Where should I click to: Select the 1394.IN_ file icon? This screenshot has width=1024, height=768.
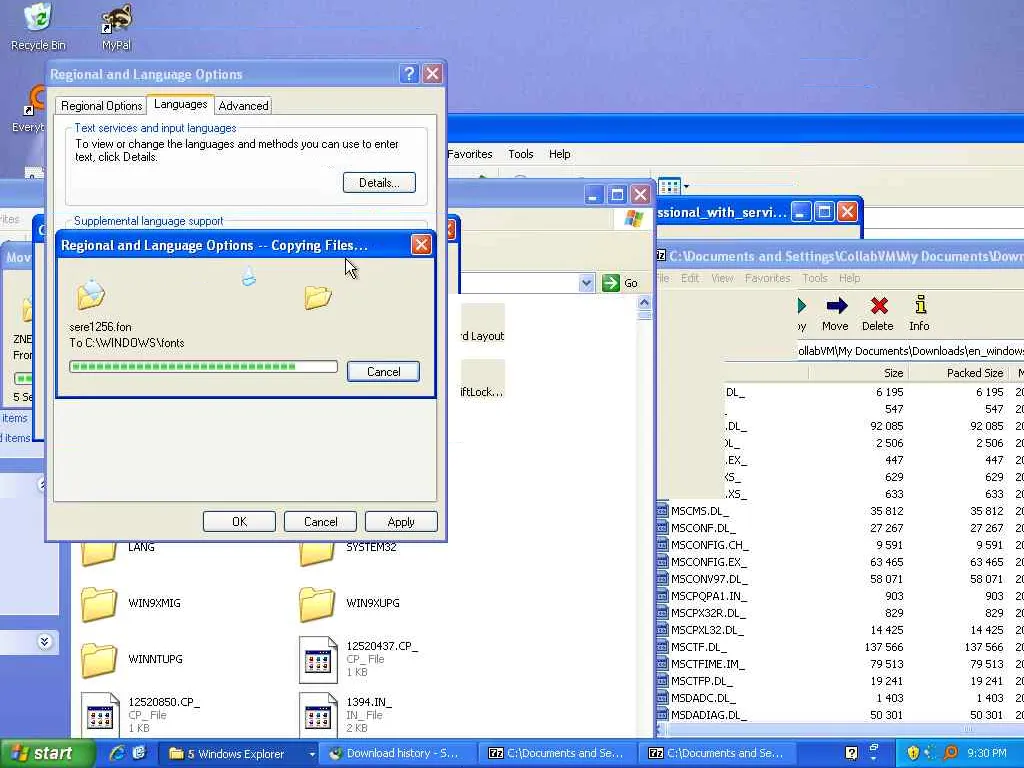[318, 716]
